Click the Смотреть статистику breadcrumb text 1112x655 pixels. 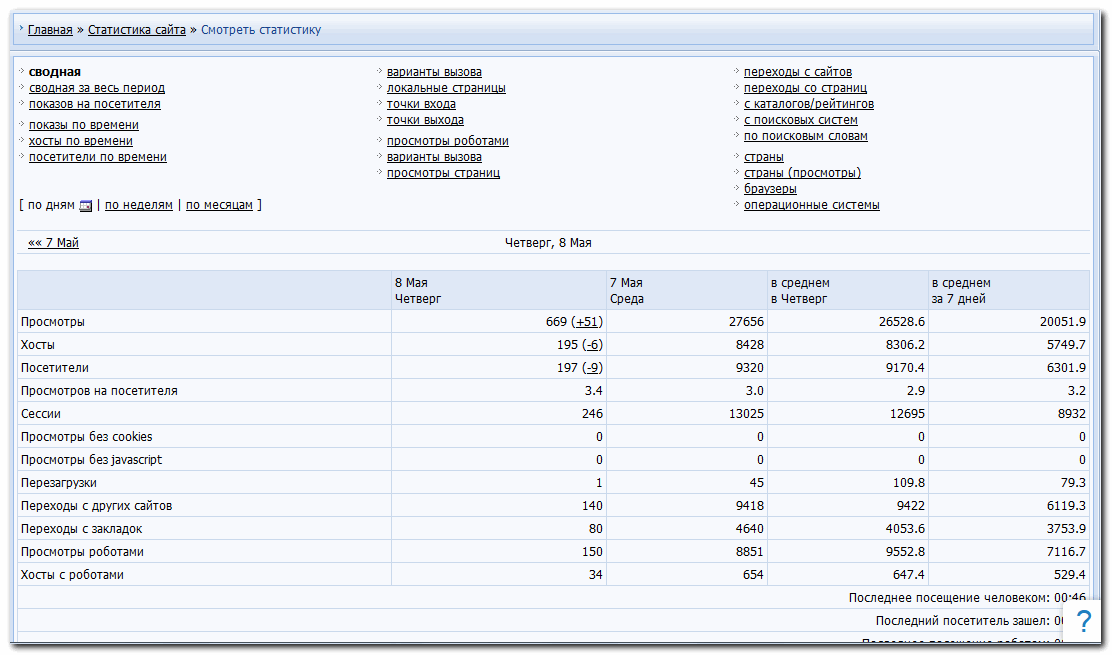coord(261,30)
